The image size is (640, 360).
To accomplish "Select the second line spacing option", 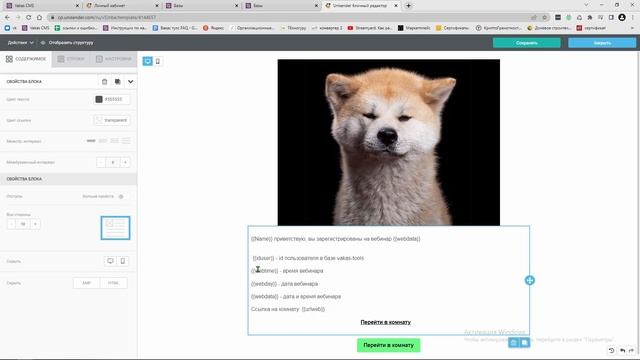I will (x=103, y=141).
